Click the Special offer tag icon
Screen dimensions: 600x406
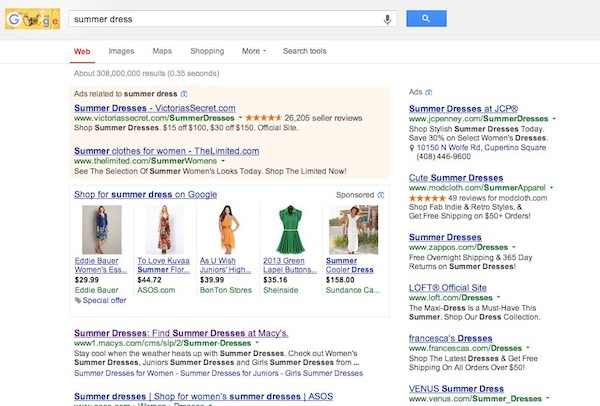(78, 300)
